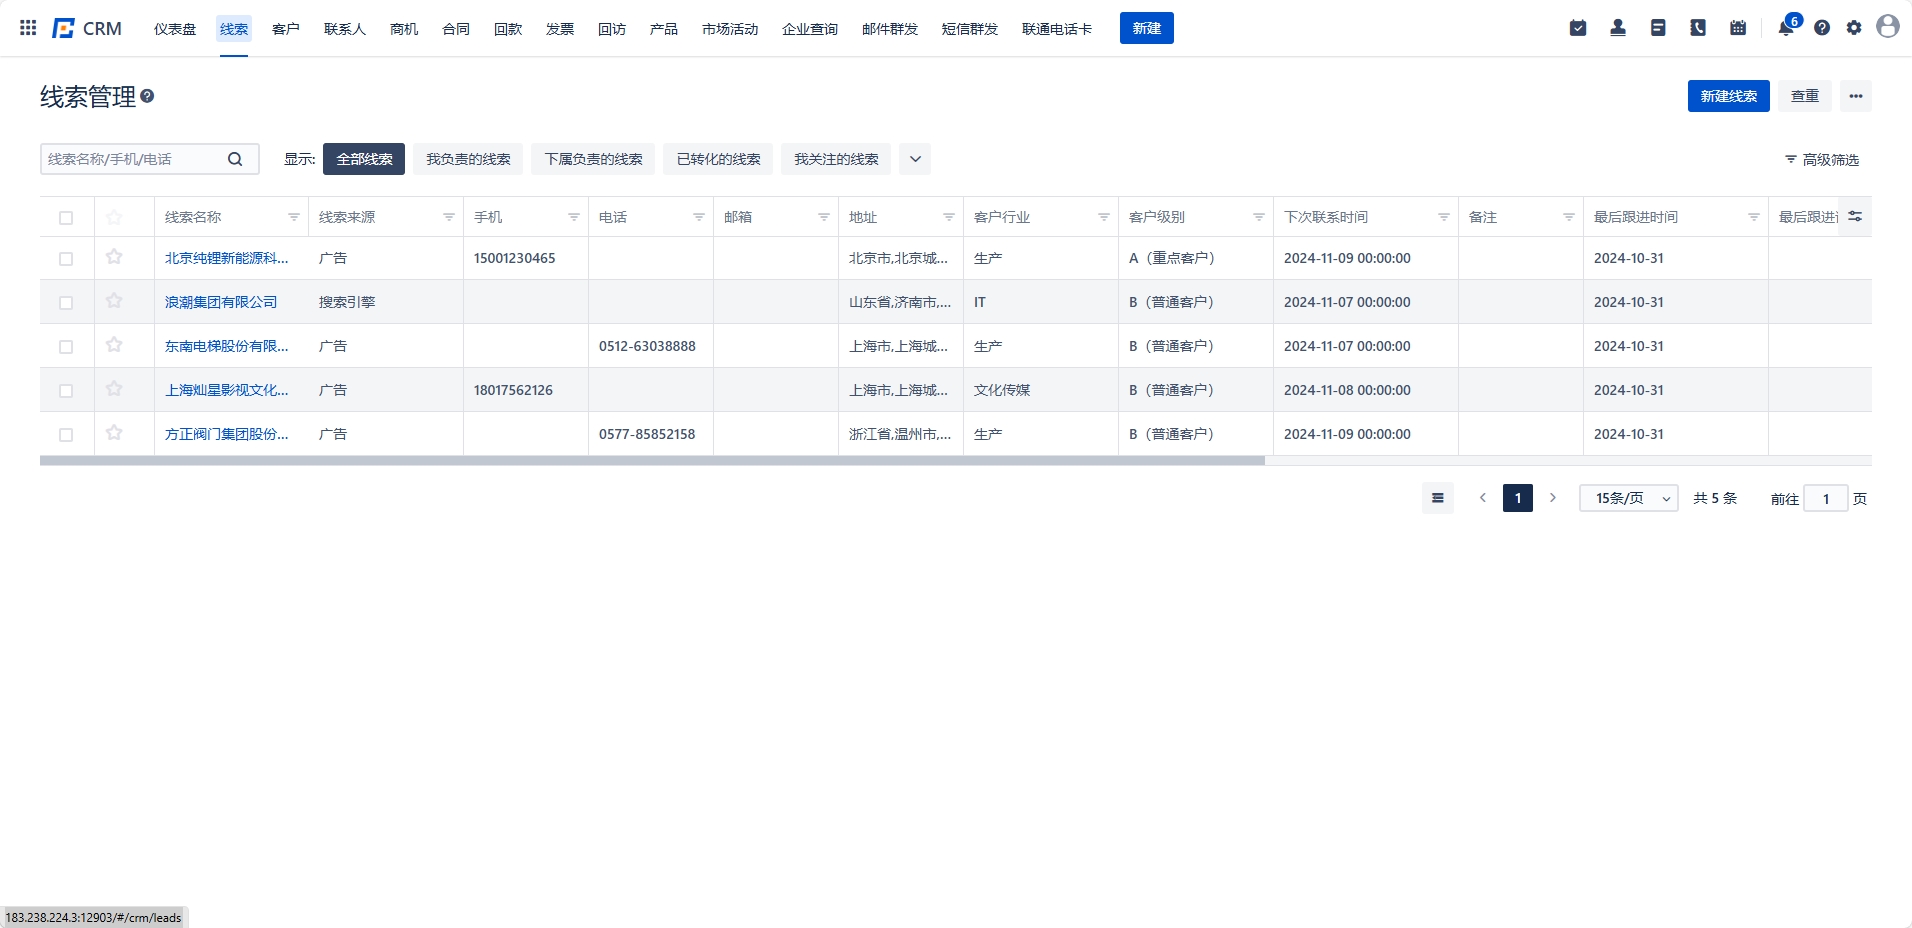
Task: Click the help icon beside 线索管理 title
Action: point(147,96)
